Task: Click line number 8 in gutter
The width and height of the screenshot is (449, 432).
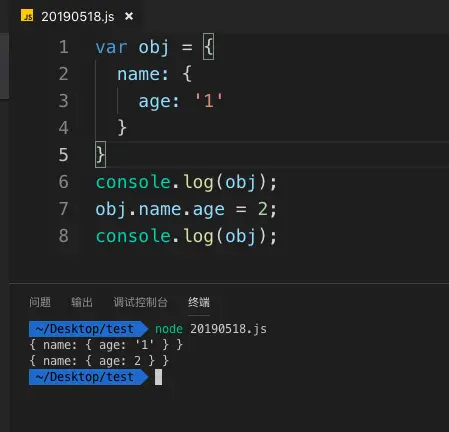Action: [x=64, y=236]
